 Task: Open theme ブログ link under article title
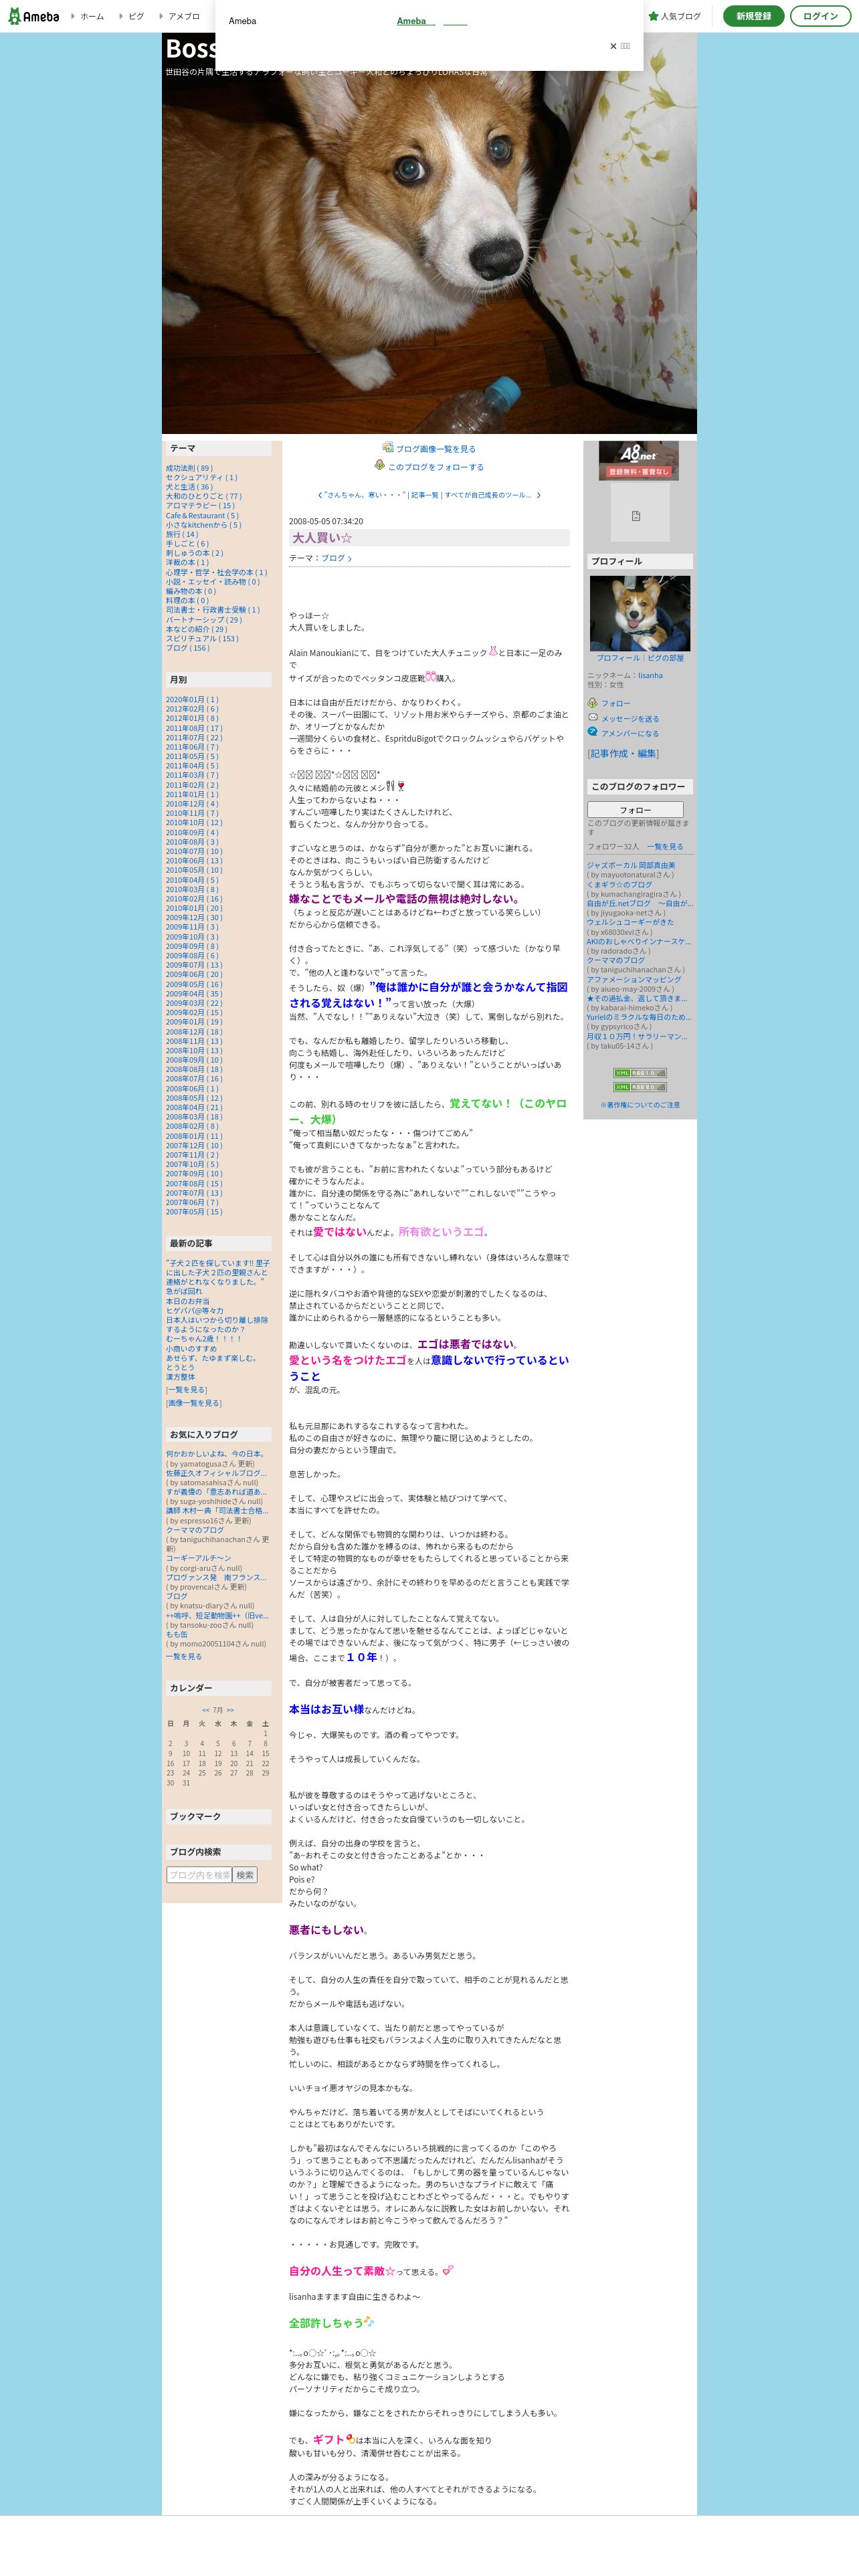337,558
